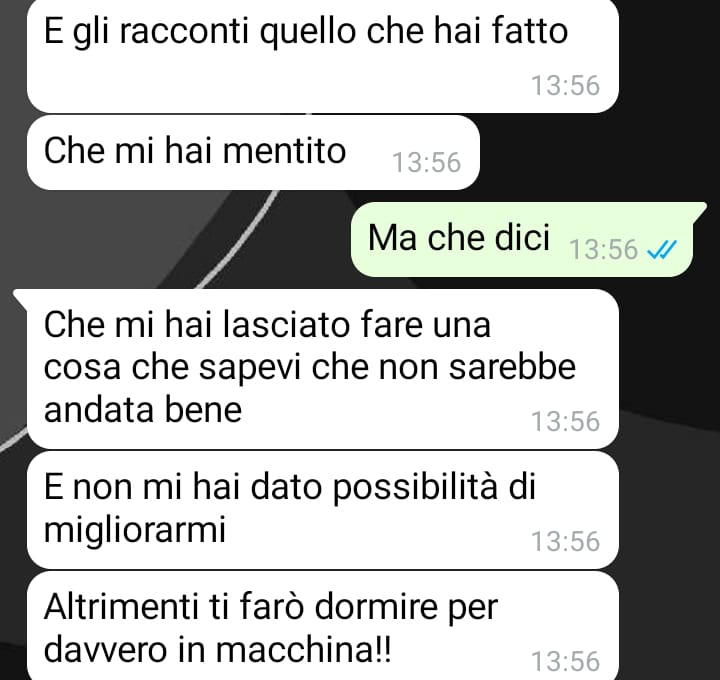
Task: Tap the 13:56 timestamp next to "migliorarmi"
Action: [565, 541]
